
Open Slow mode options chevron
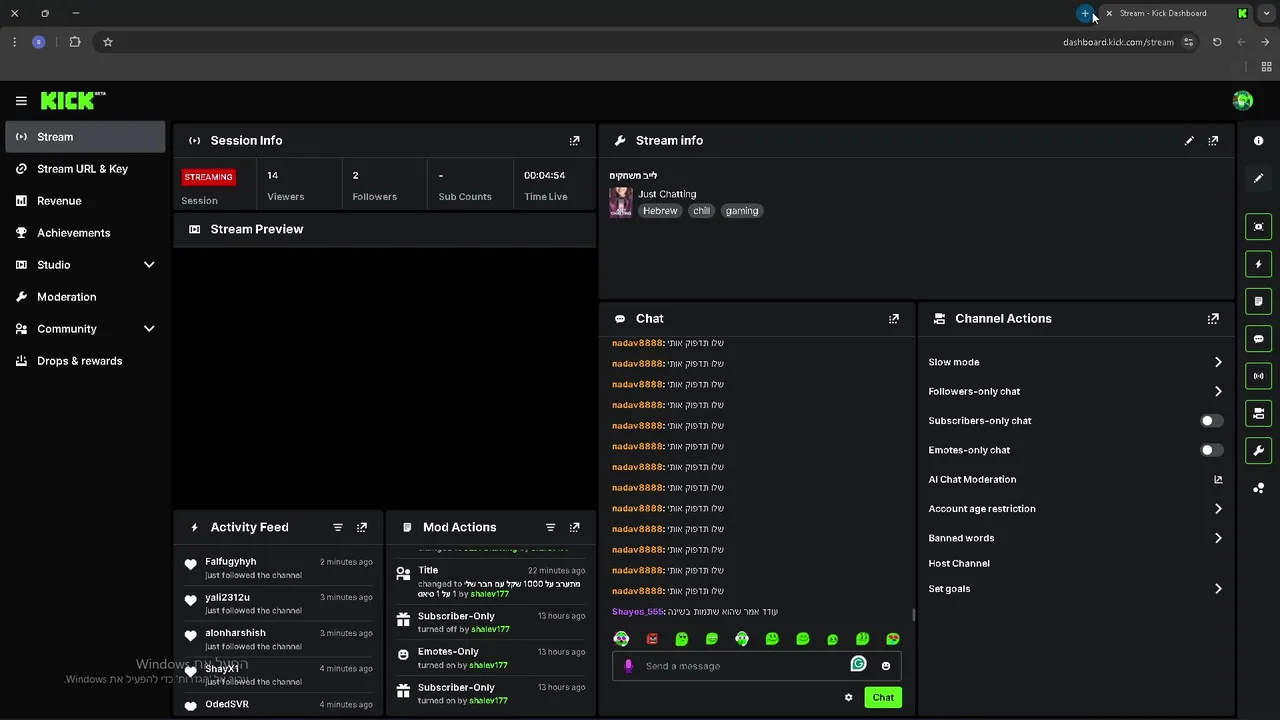1218,362
